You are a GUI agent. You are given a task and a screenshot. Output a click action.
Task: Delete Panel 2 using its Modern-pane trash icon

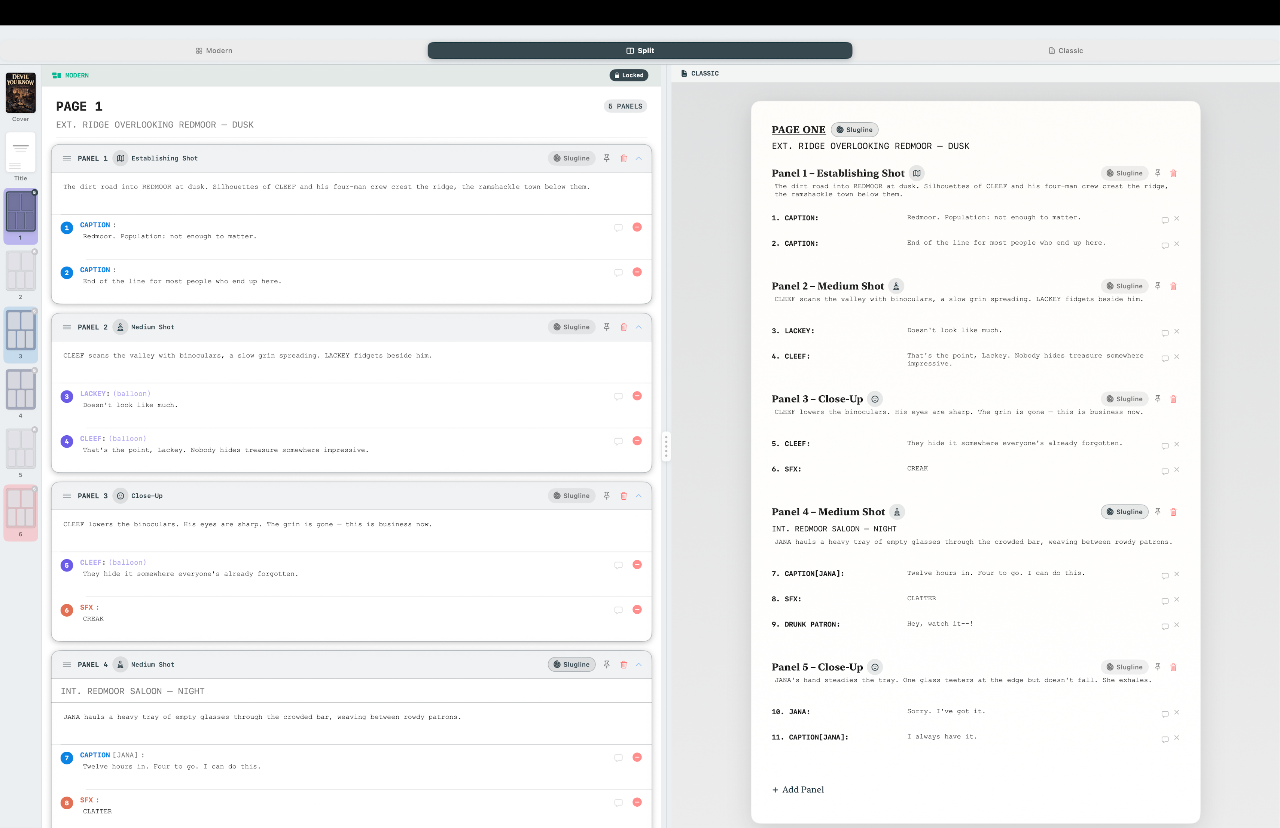pyautogui.click(x=623, y=327)
